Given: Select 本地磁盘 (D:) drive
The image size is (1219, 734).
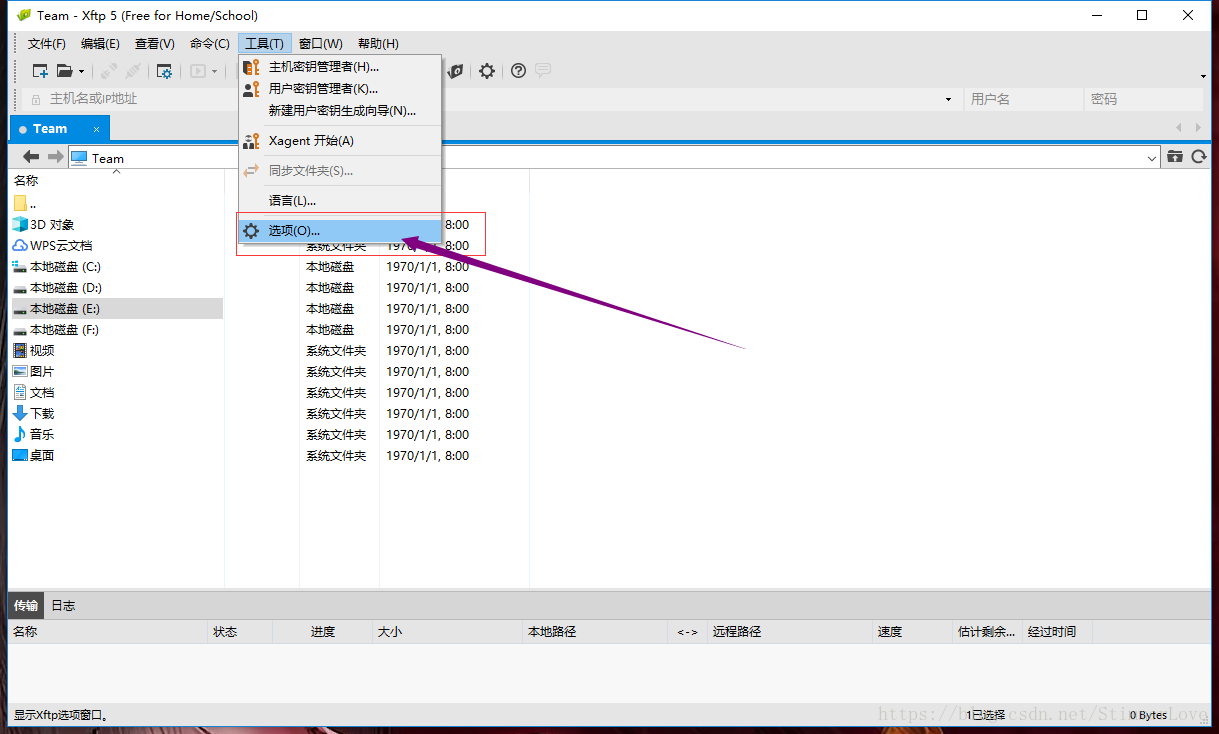Looking at the screenshot, I should coord(56,288).
